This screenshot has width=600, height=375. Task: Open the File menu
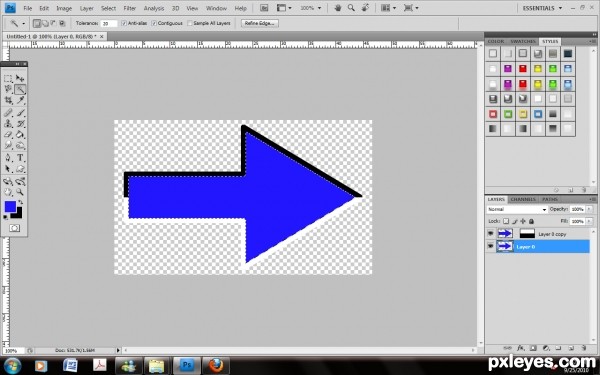pyautogui.click(x=28, y=8)
